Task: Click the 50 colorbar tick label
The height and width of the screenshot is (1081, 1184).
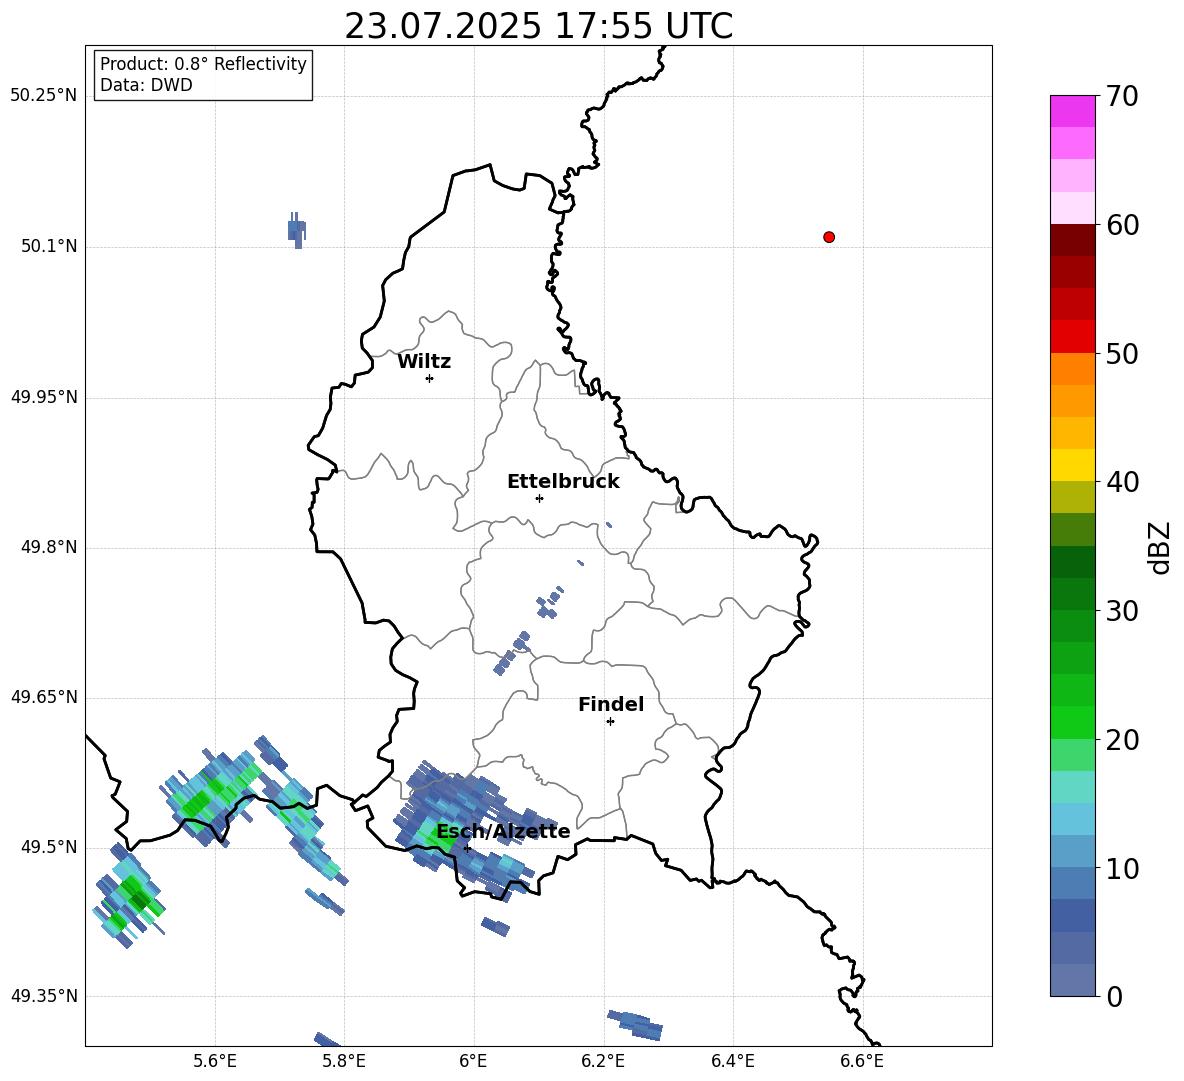Action: coord(1122,353)
